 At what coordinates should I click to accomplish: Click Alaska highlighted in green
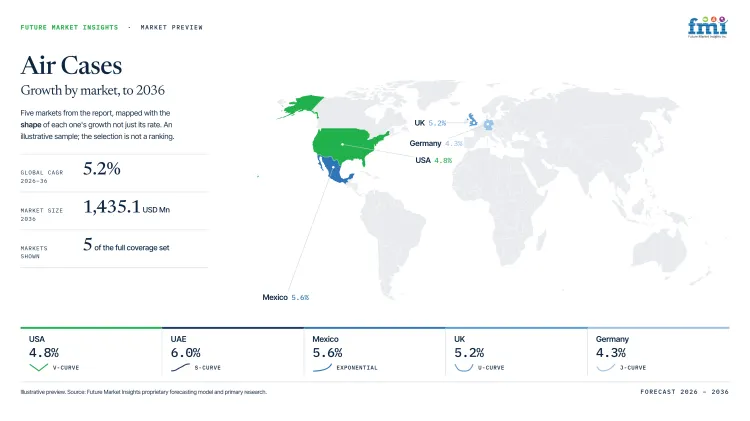[301, 106]
